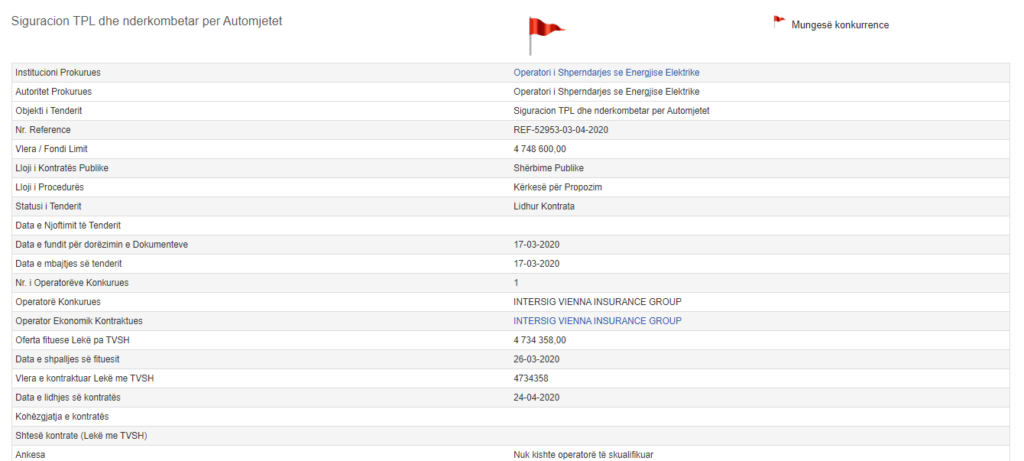The width and height of the screenshot is (1024, 461).
Task: Click the 'Institucioni Prokurues' row label
Action: click(58, 73)
